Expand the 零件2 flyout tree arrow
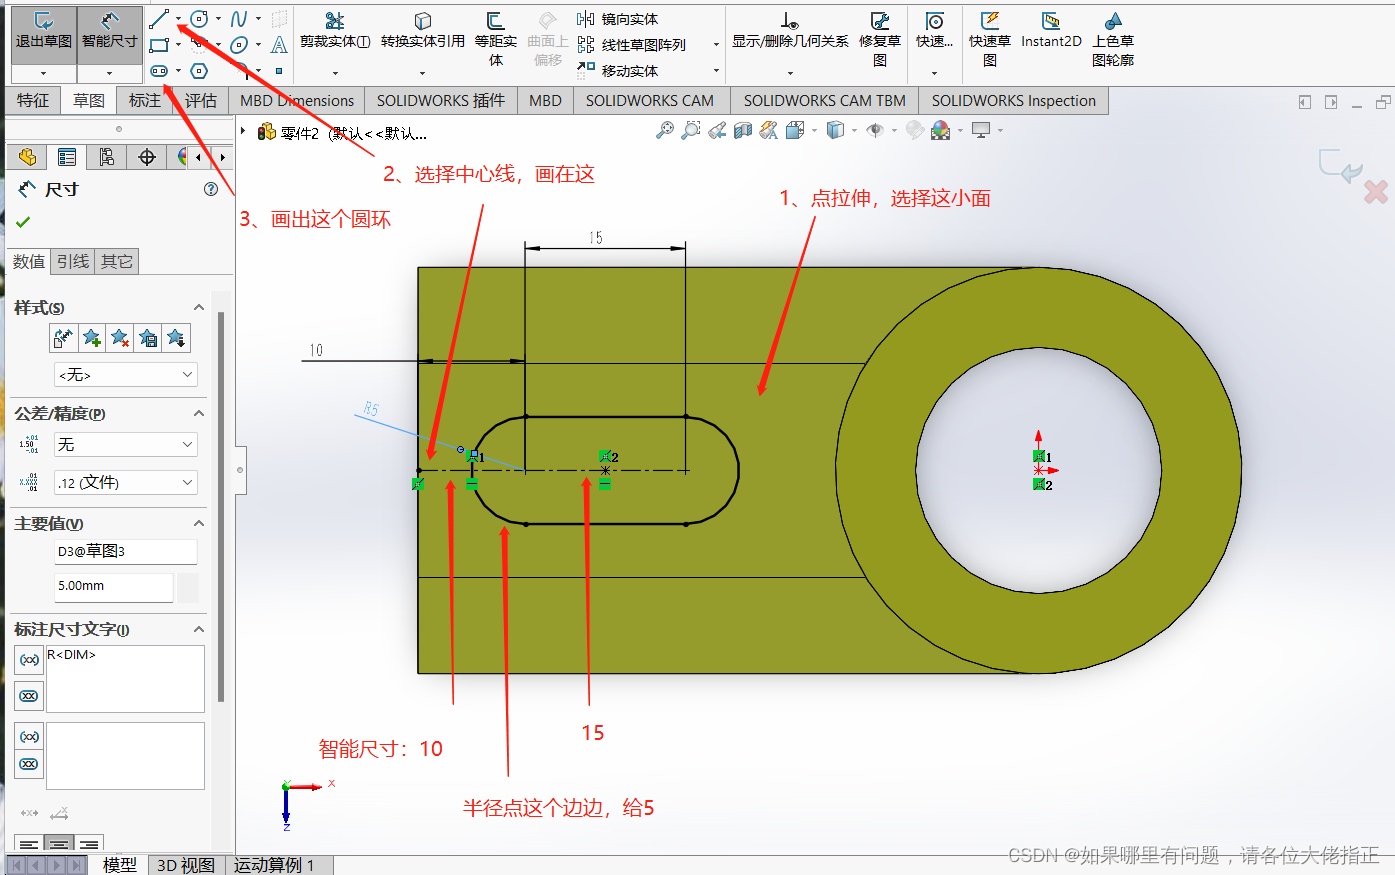The image size is (1395, 875). (243, 131)
